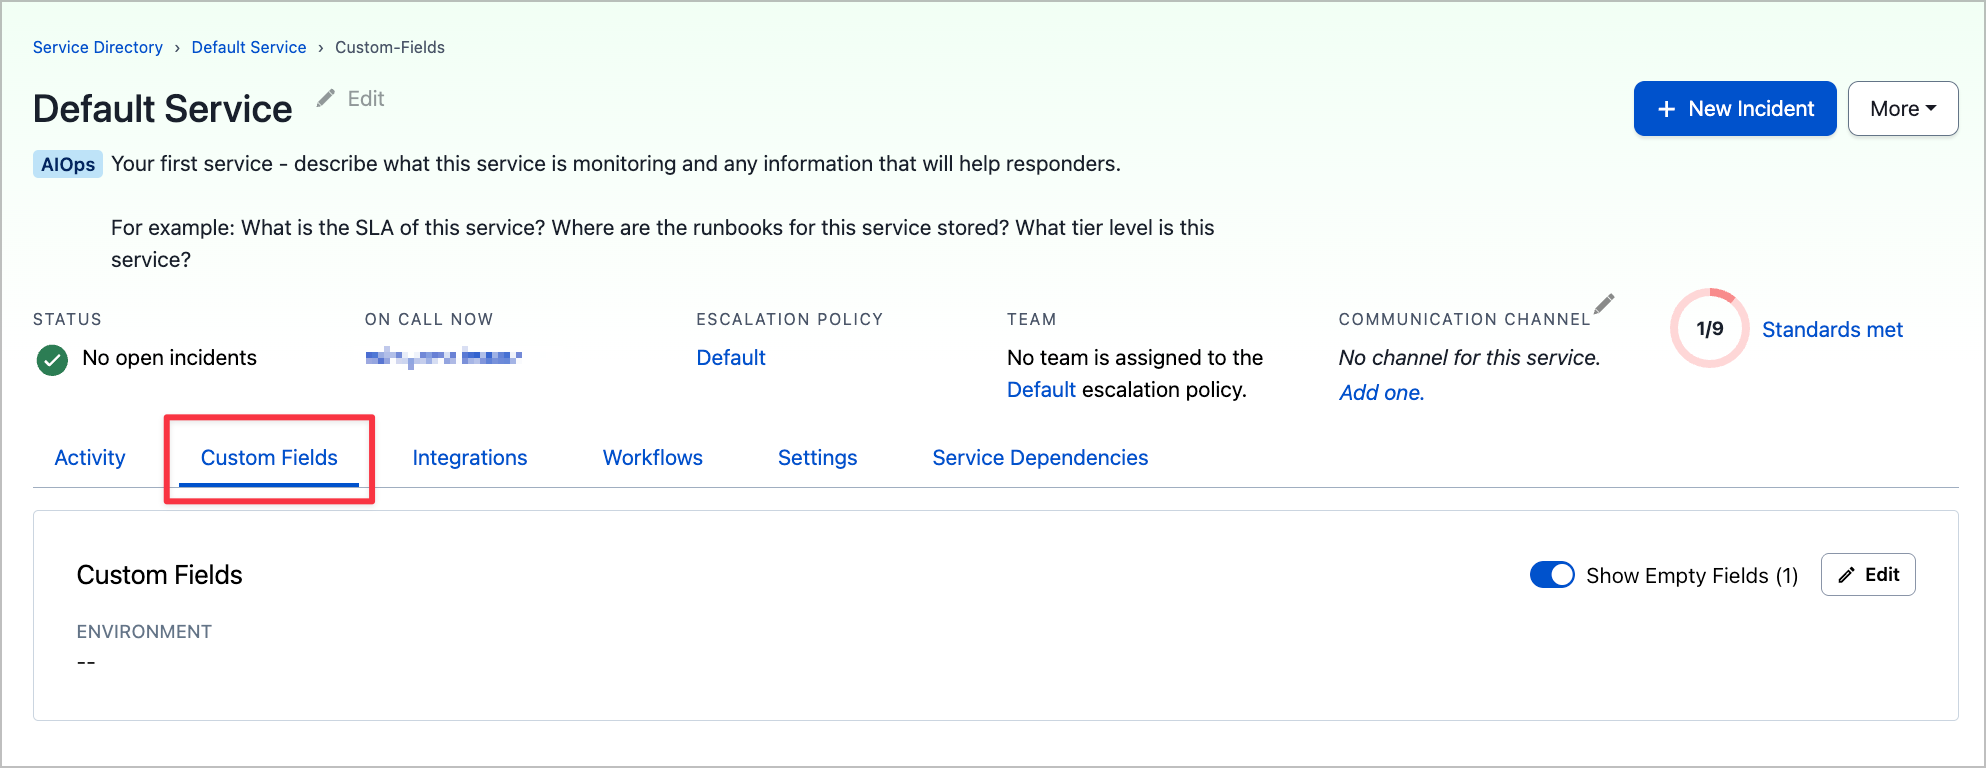Open the Default Service breadcrumb link

pyautogui.click(x=249, y=47)
